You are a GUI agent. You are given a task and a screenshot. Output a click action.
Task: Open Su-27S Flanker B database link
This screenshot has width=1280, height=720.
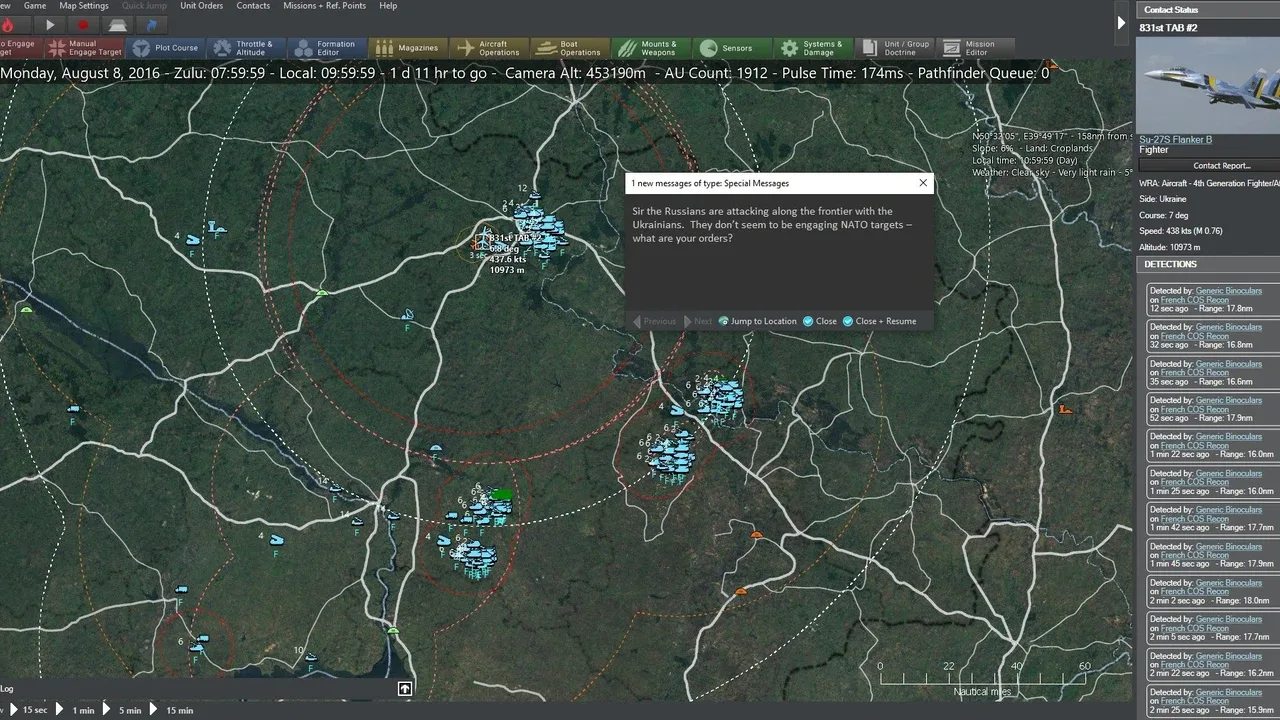tap(1175, 140)
